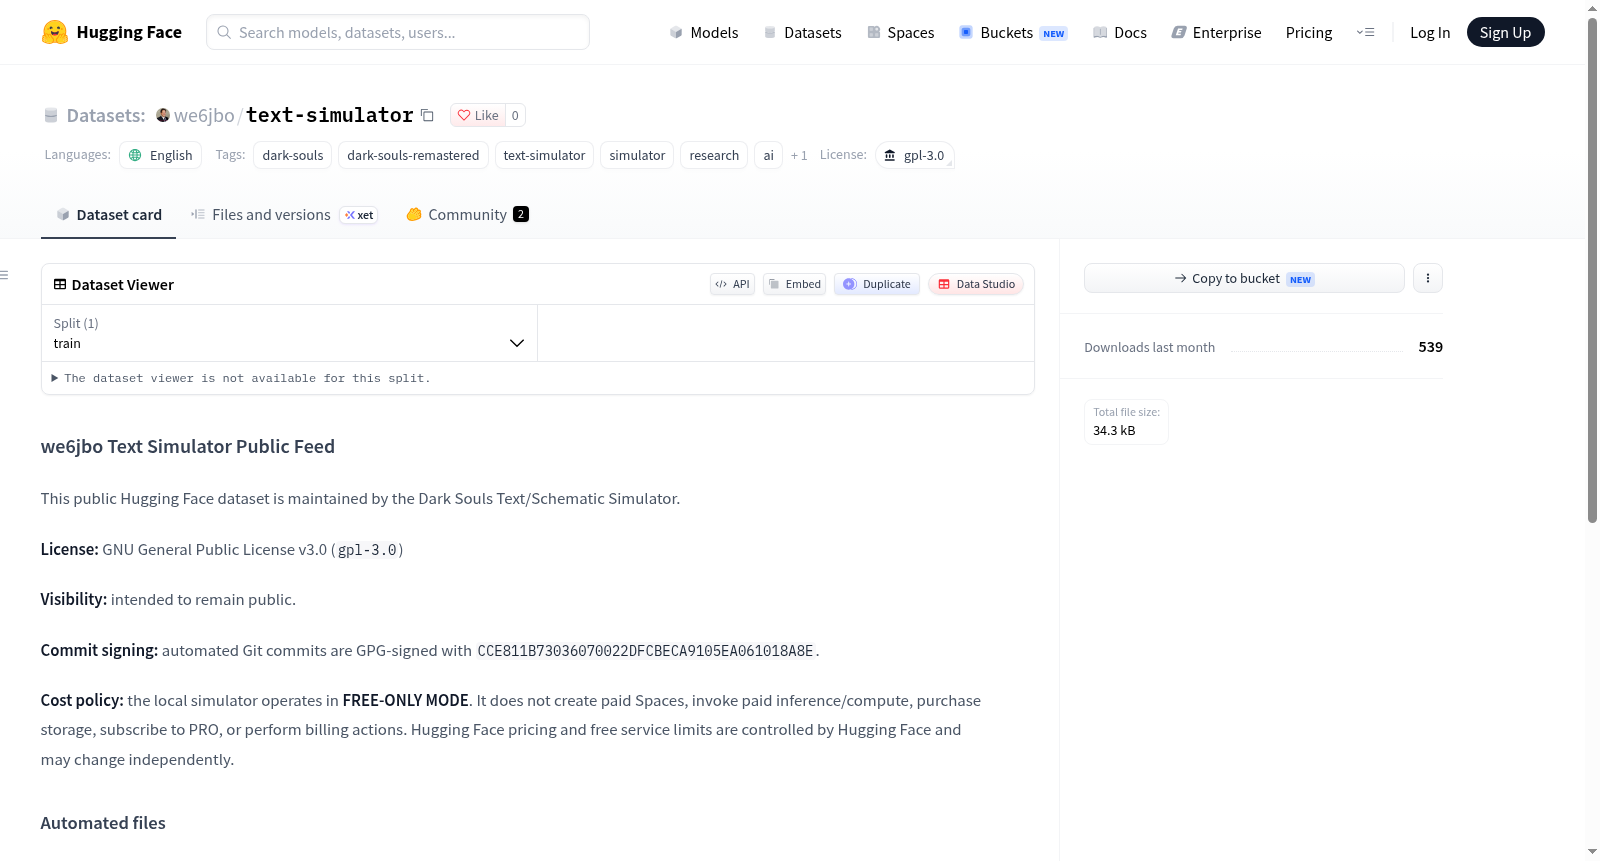Duplicate the dataset
Screen dimensions: 1600x861
coord(877,284)
